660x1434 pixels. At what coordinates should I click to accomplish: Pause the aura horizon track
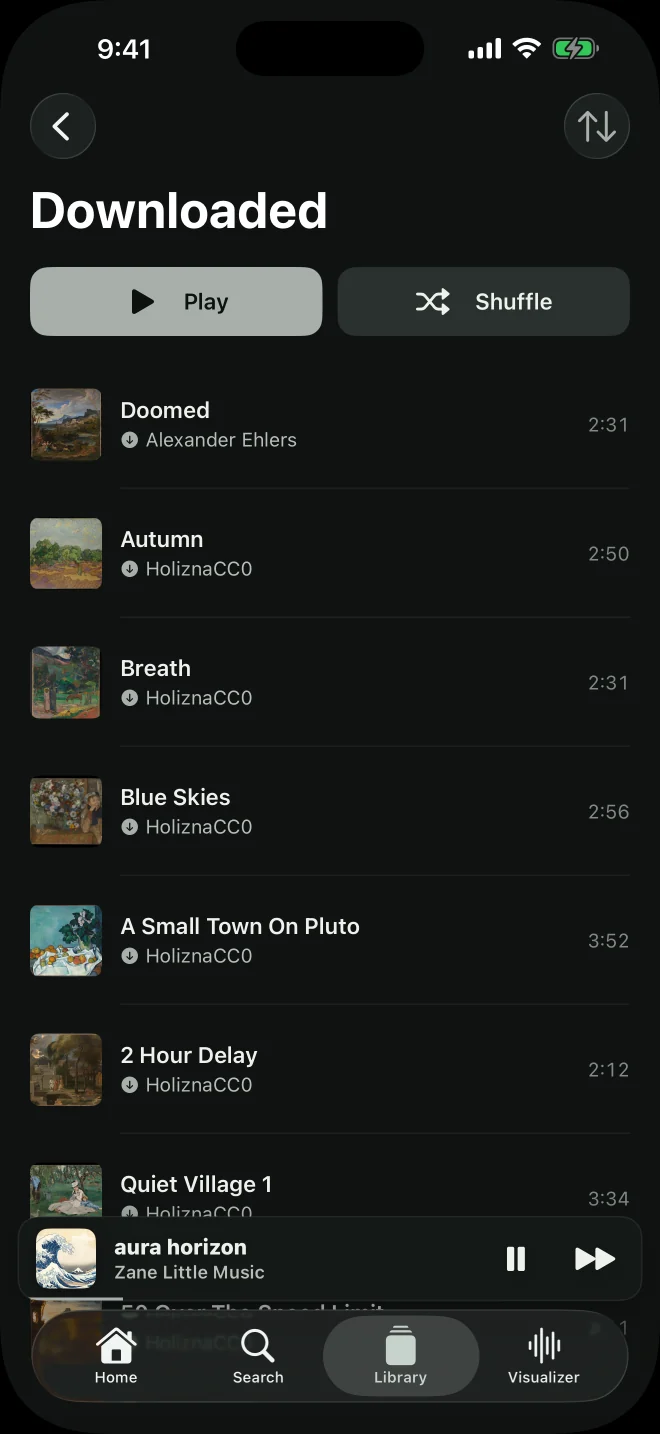pos(516,1259)
